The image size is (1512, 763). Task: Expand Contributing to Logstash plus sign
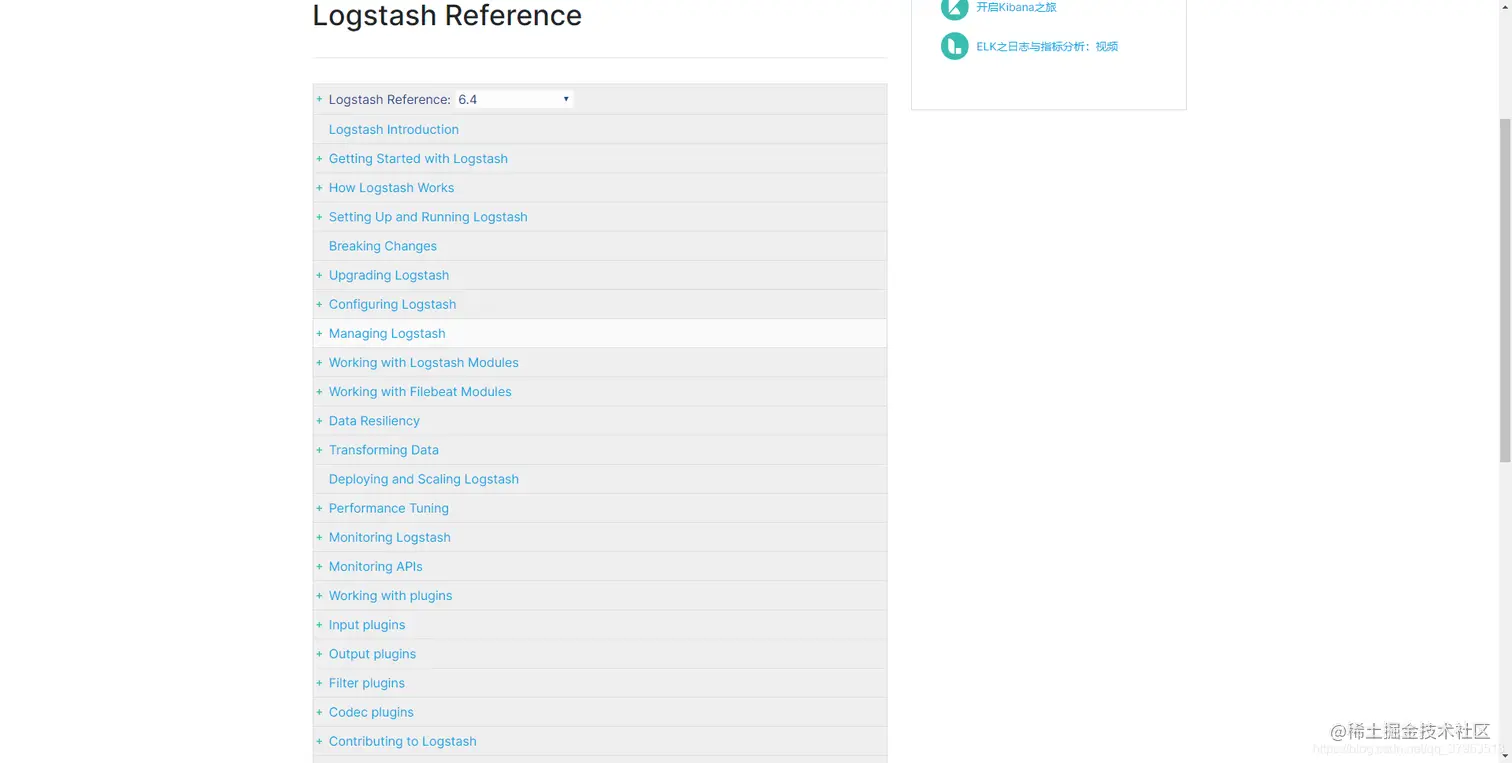[x=319, y=741]
